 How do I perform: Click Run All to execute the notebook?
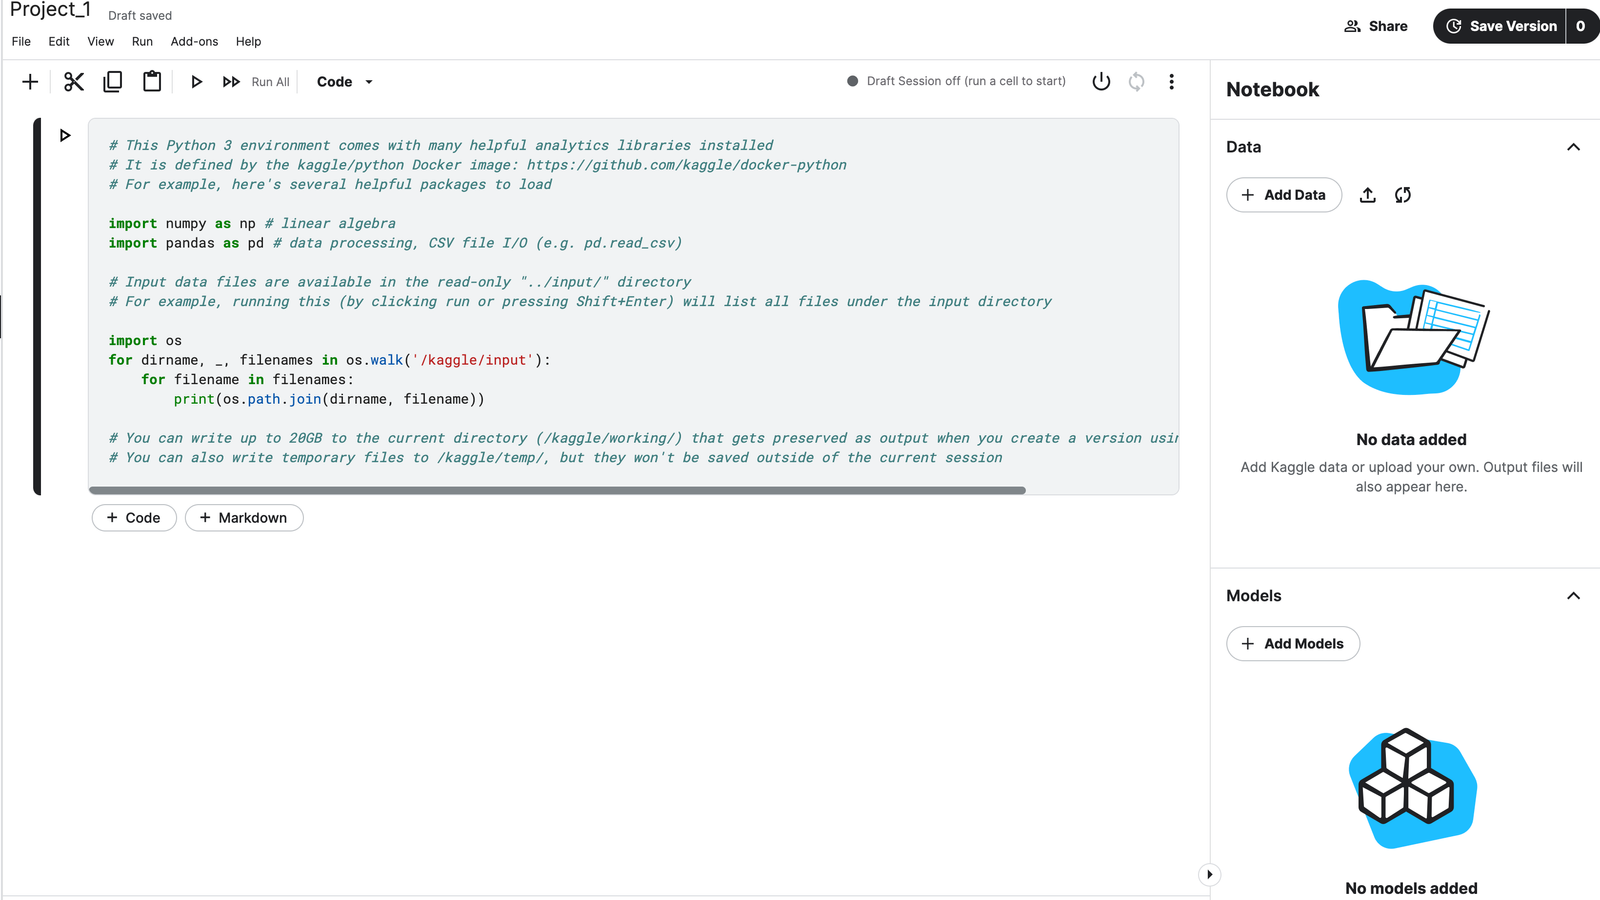(x=256, y=81)
